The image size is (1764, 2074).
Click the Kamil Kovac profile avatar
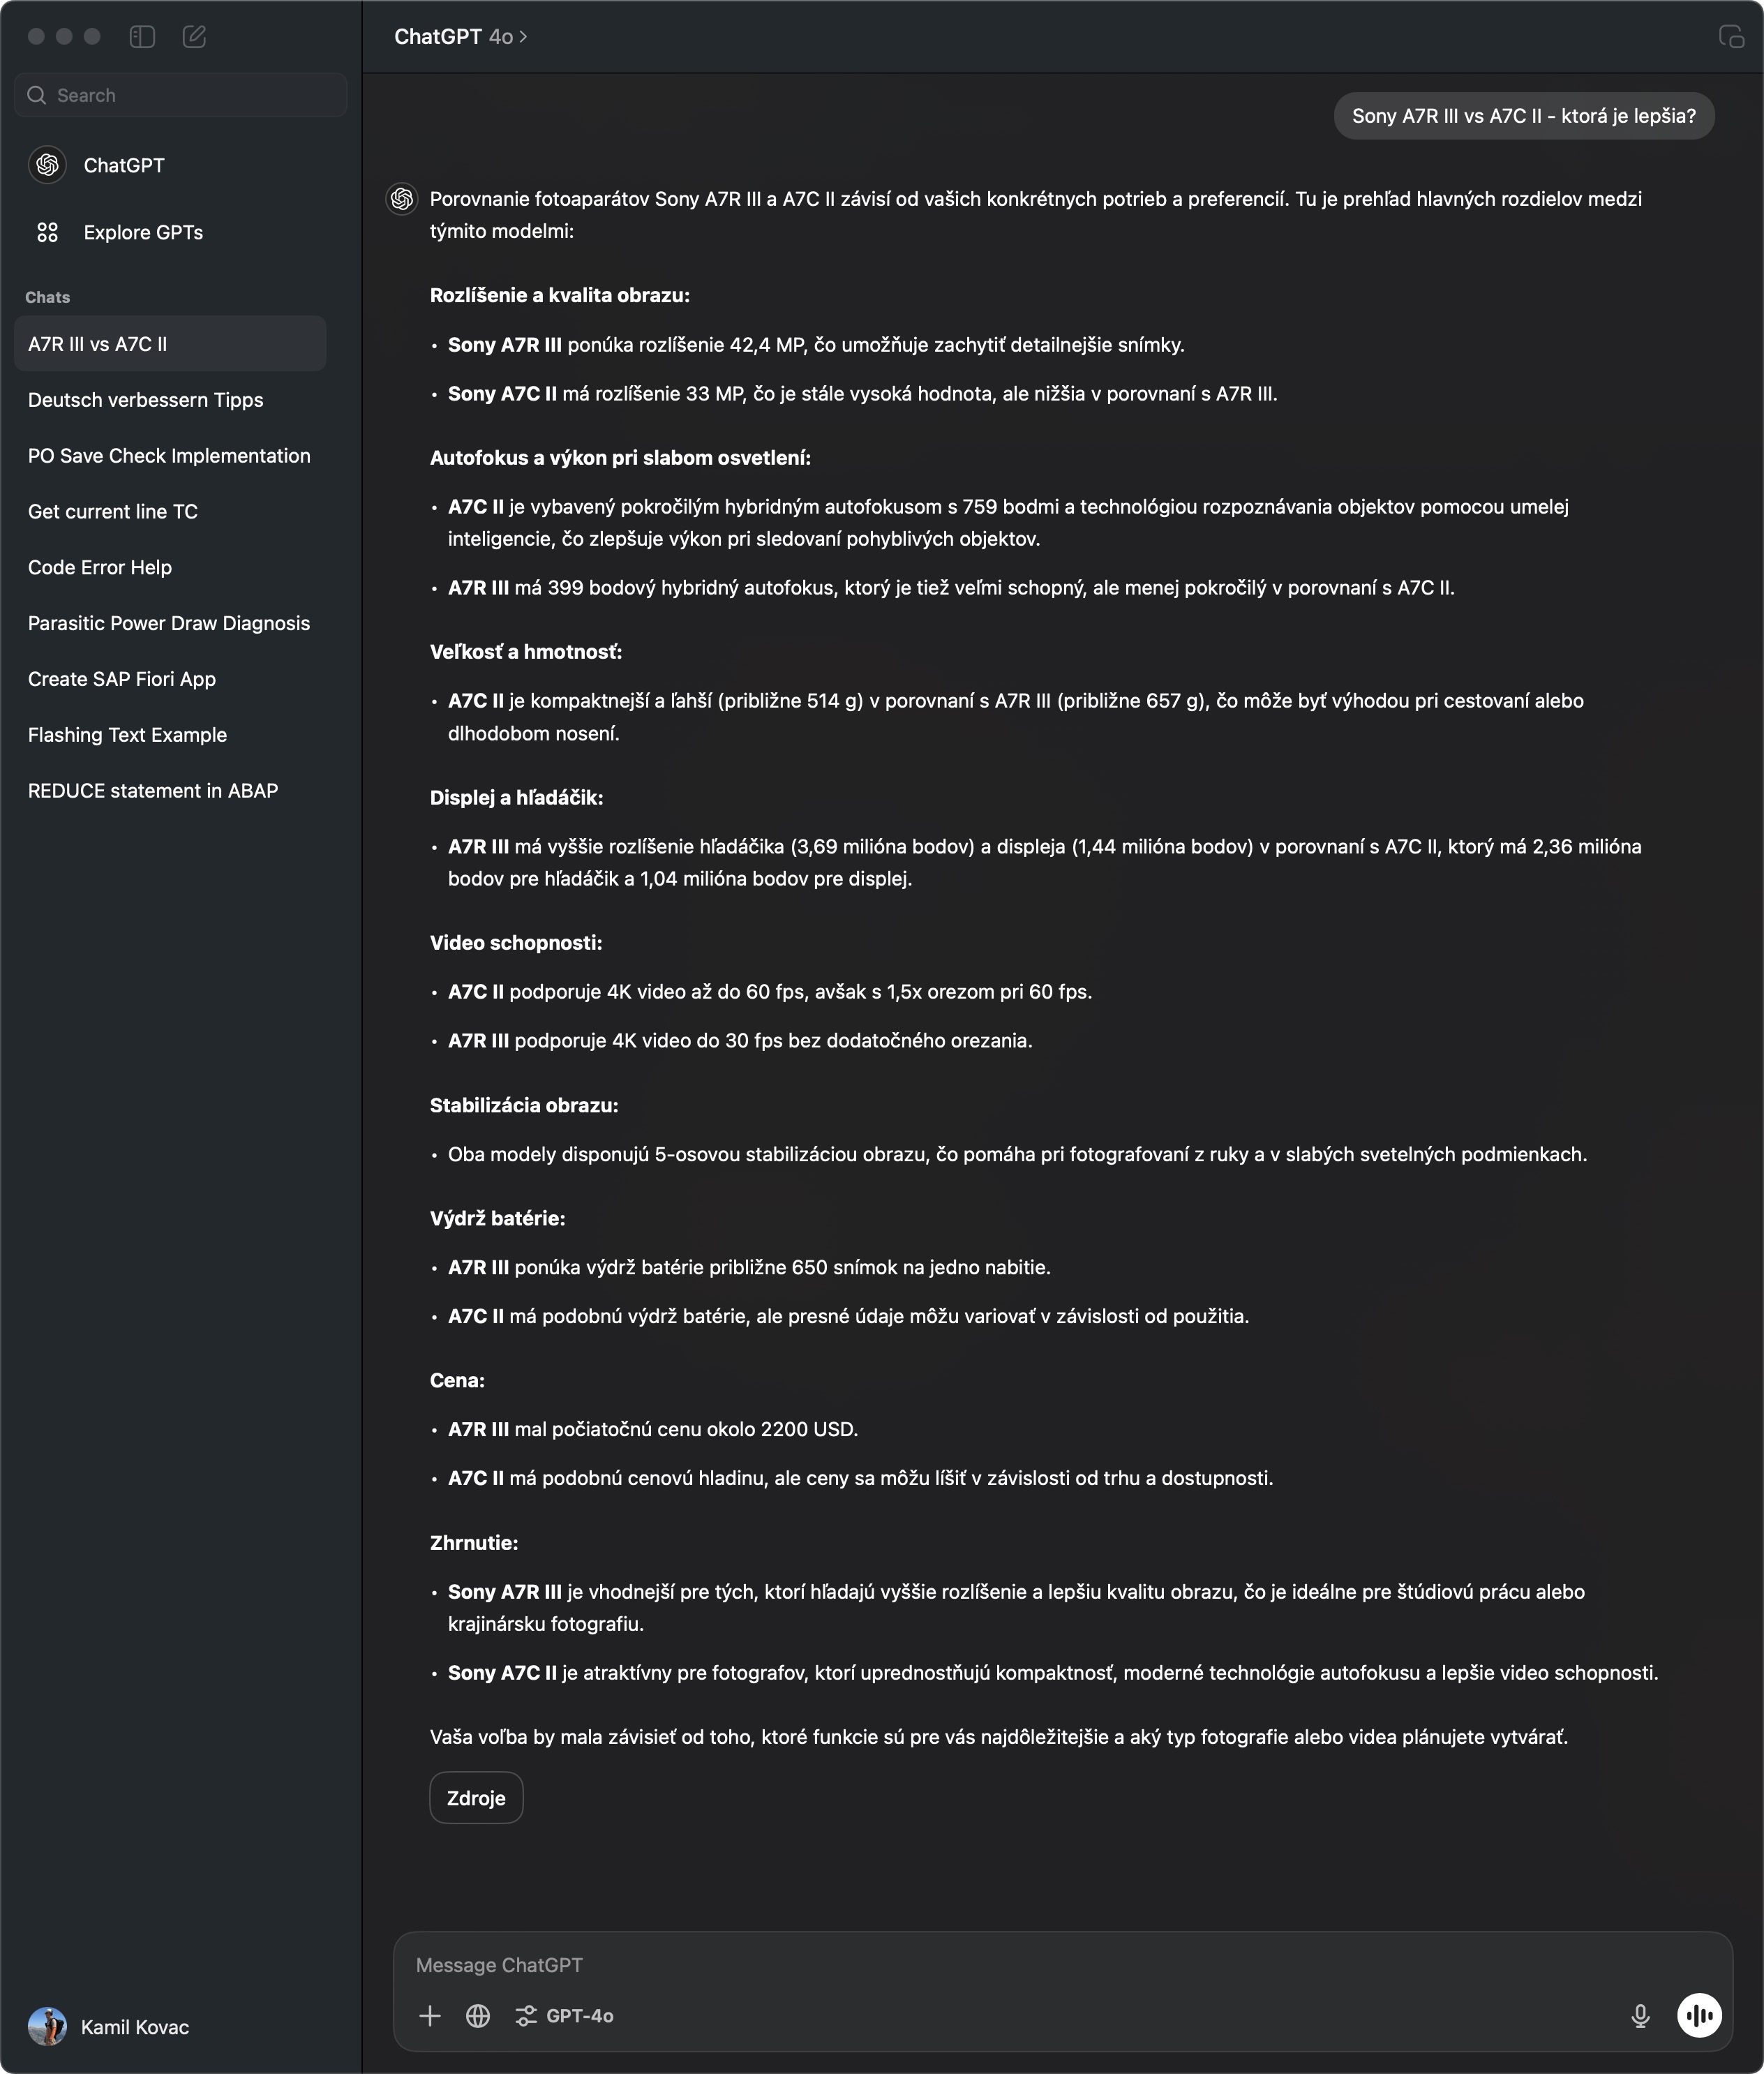point(47,2026)
